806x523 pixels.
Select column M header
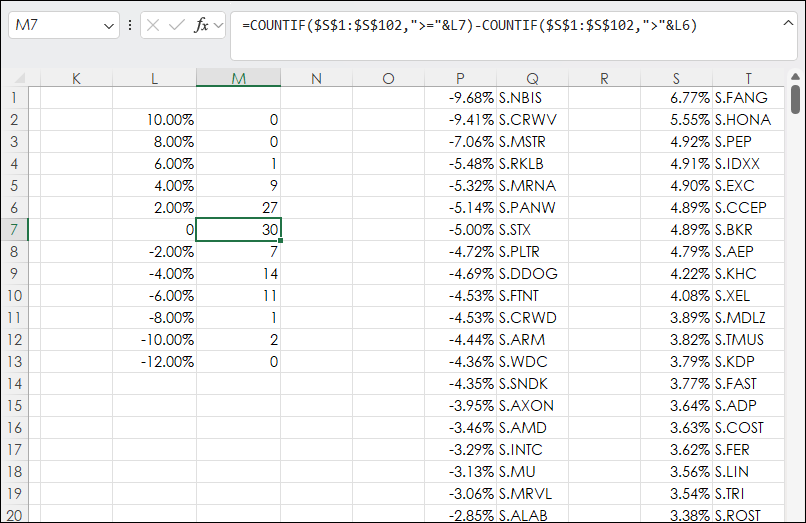239,78
